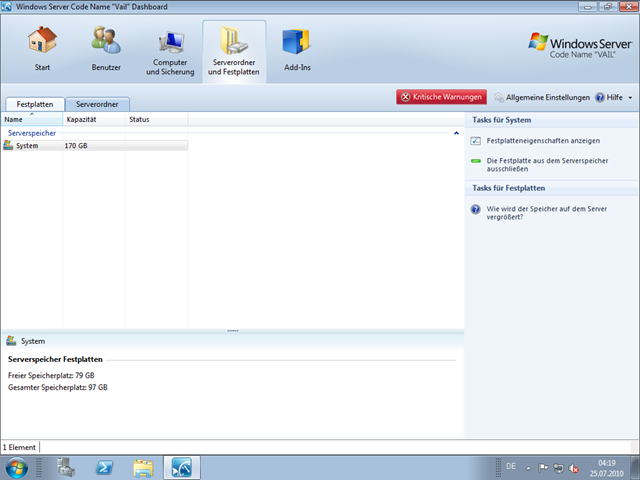The image size is (640, 480).
Task: Open Windows Explorer from the taskbar
Action: (x=143, y=468)
